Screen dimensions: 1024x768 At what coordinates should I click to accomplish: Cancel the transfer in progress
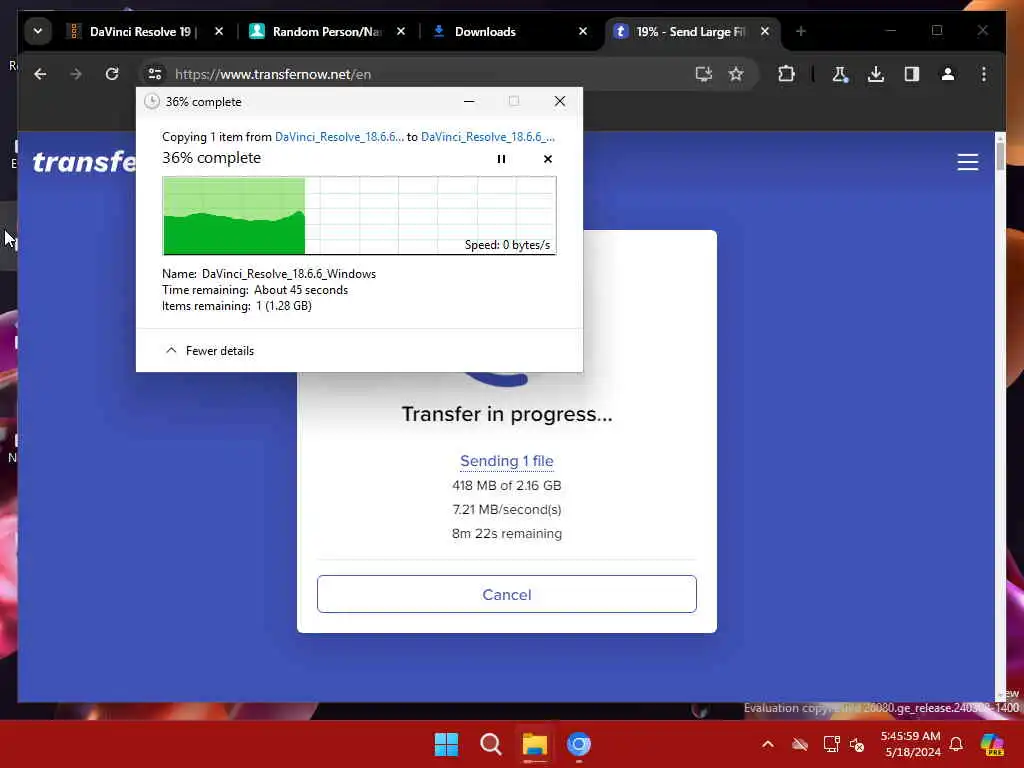pos(507,594)
